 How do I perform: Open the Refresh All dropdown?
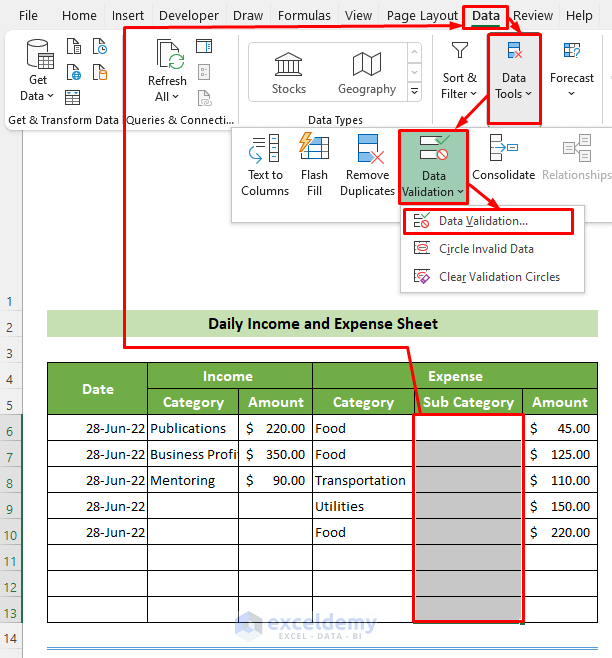click(167, 70)
